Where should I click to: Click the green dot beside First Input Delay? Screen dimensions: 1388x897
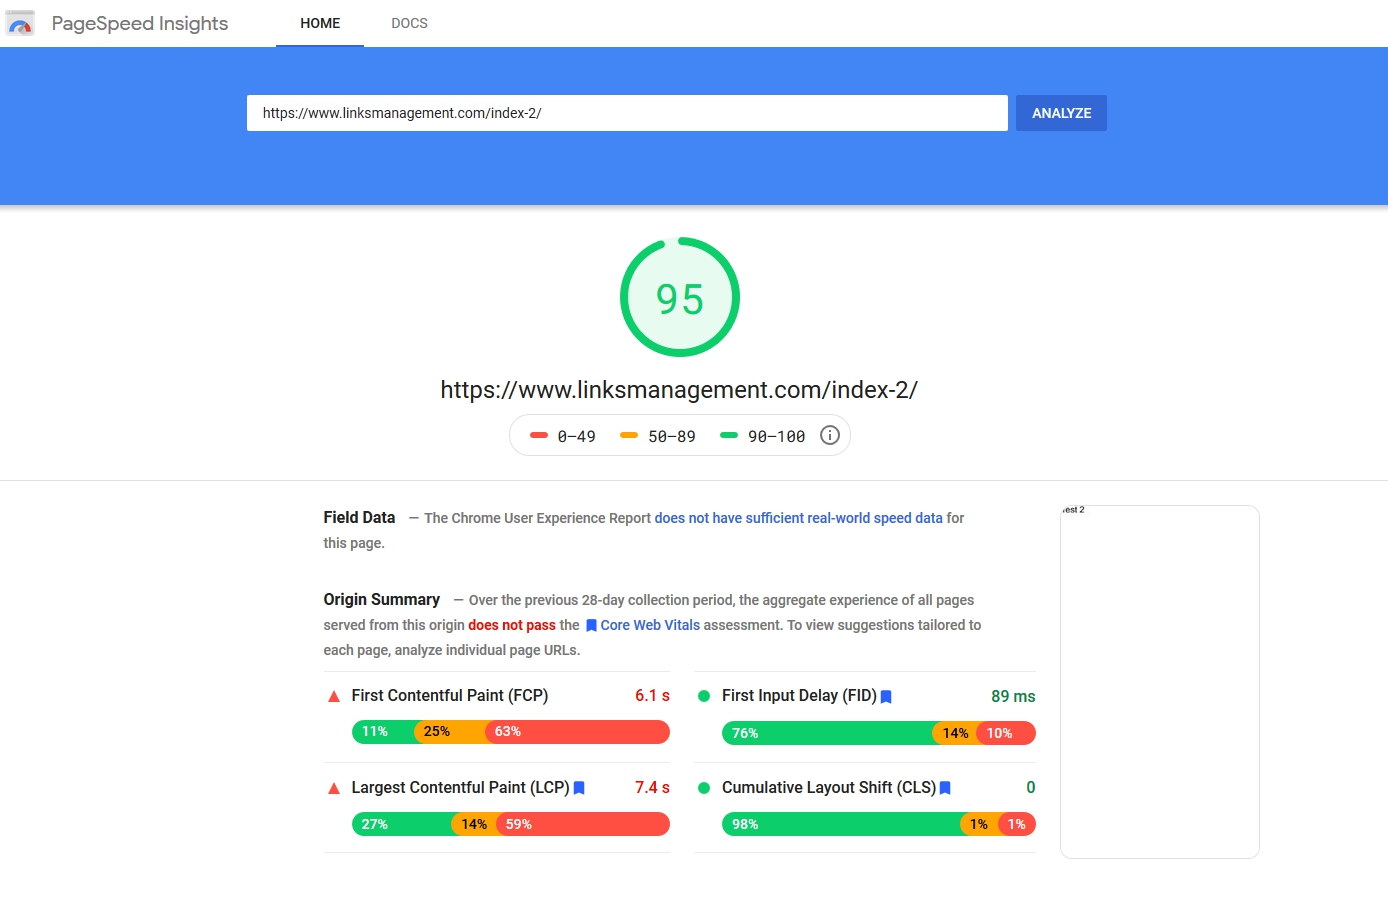coord(704,696)
